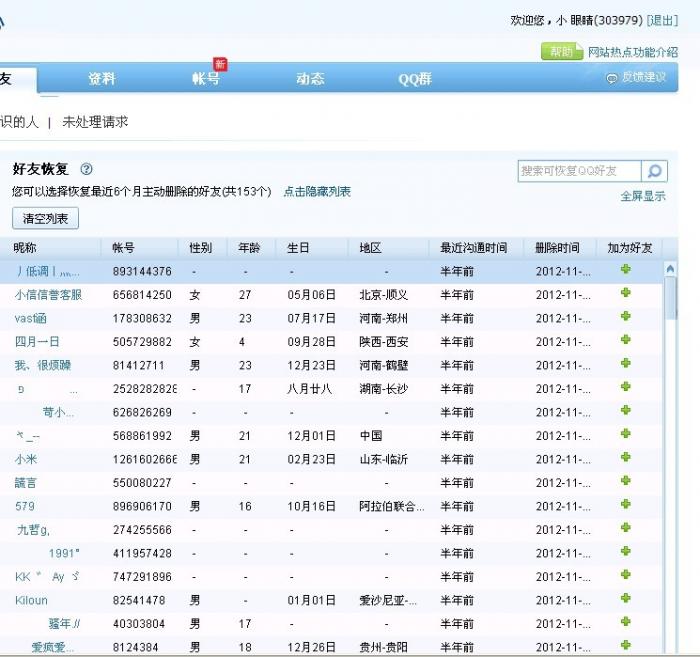Select 未处理请求 sub-tab
Screen dimensions: 700x657
click(x=96, y=122)
